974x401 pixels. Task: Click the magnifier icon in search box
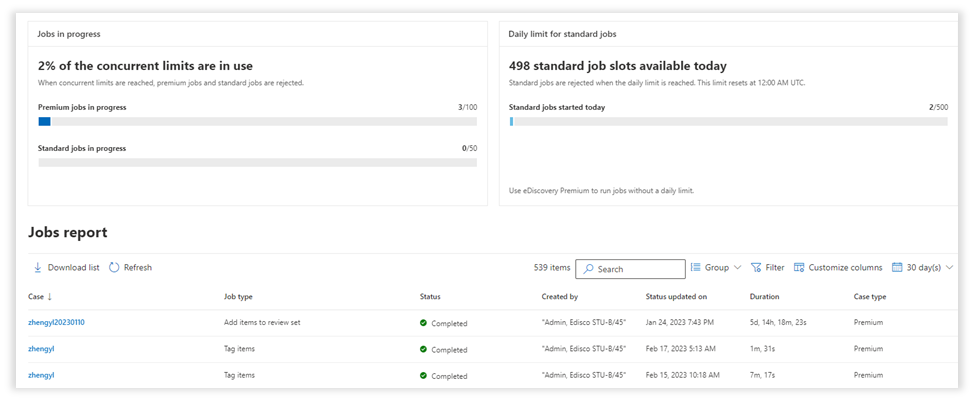588,269
